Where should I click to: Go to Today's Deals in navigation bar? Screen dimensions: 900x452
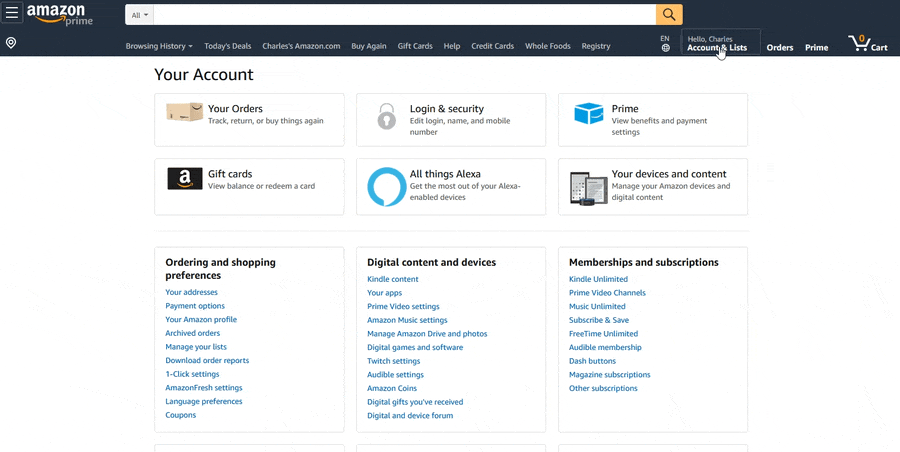[227, 46]
